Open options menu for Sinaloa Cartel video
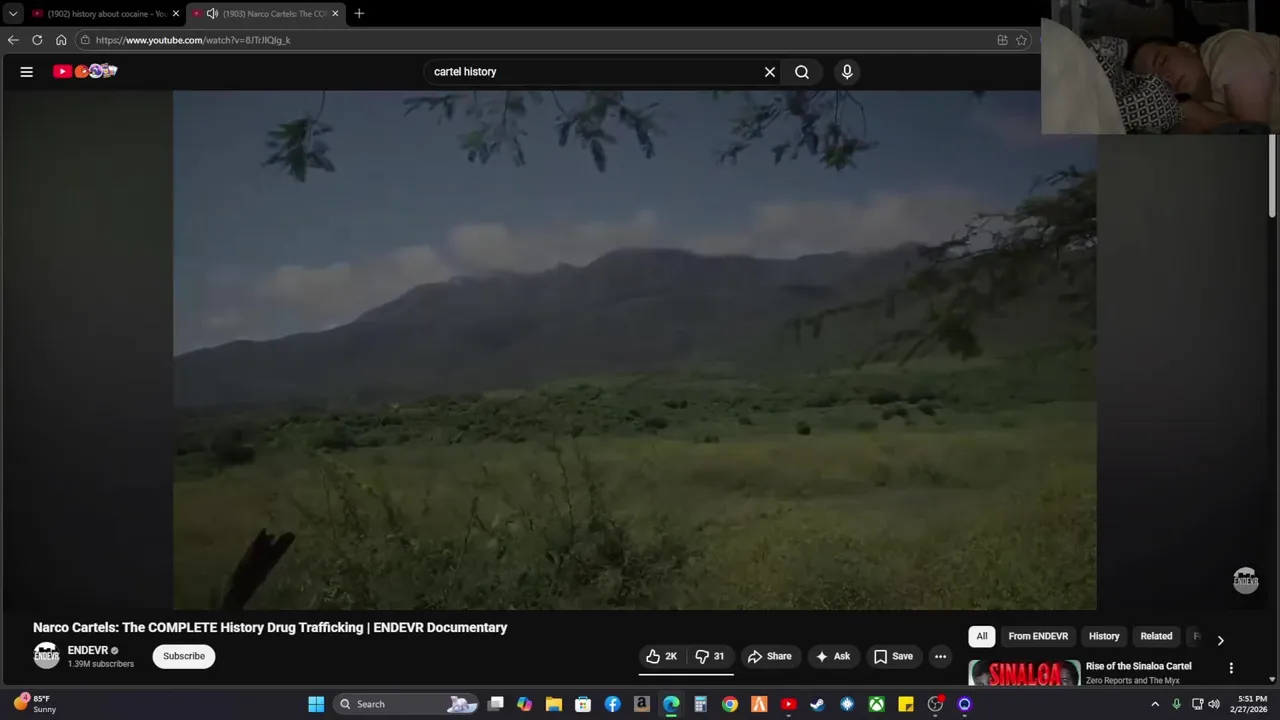The width and height of the screenshot is (1280, 720). pos(1231,668)
